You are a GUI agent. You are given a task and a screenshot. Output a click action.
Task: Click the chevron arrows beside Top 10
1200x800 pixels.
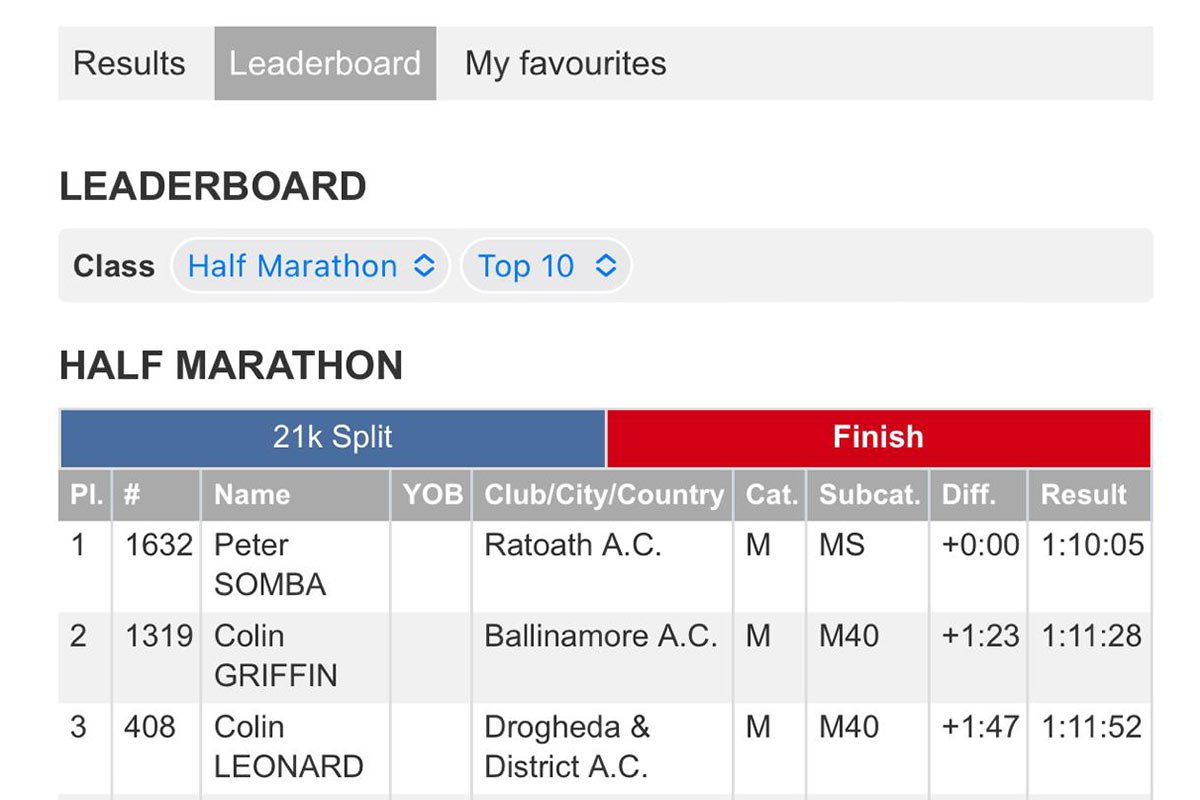coord(606,266)
